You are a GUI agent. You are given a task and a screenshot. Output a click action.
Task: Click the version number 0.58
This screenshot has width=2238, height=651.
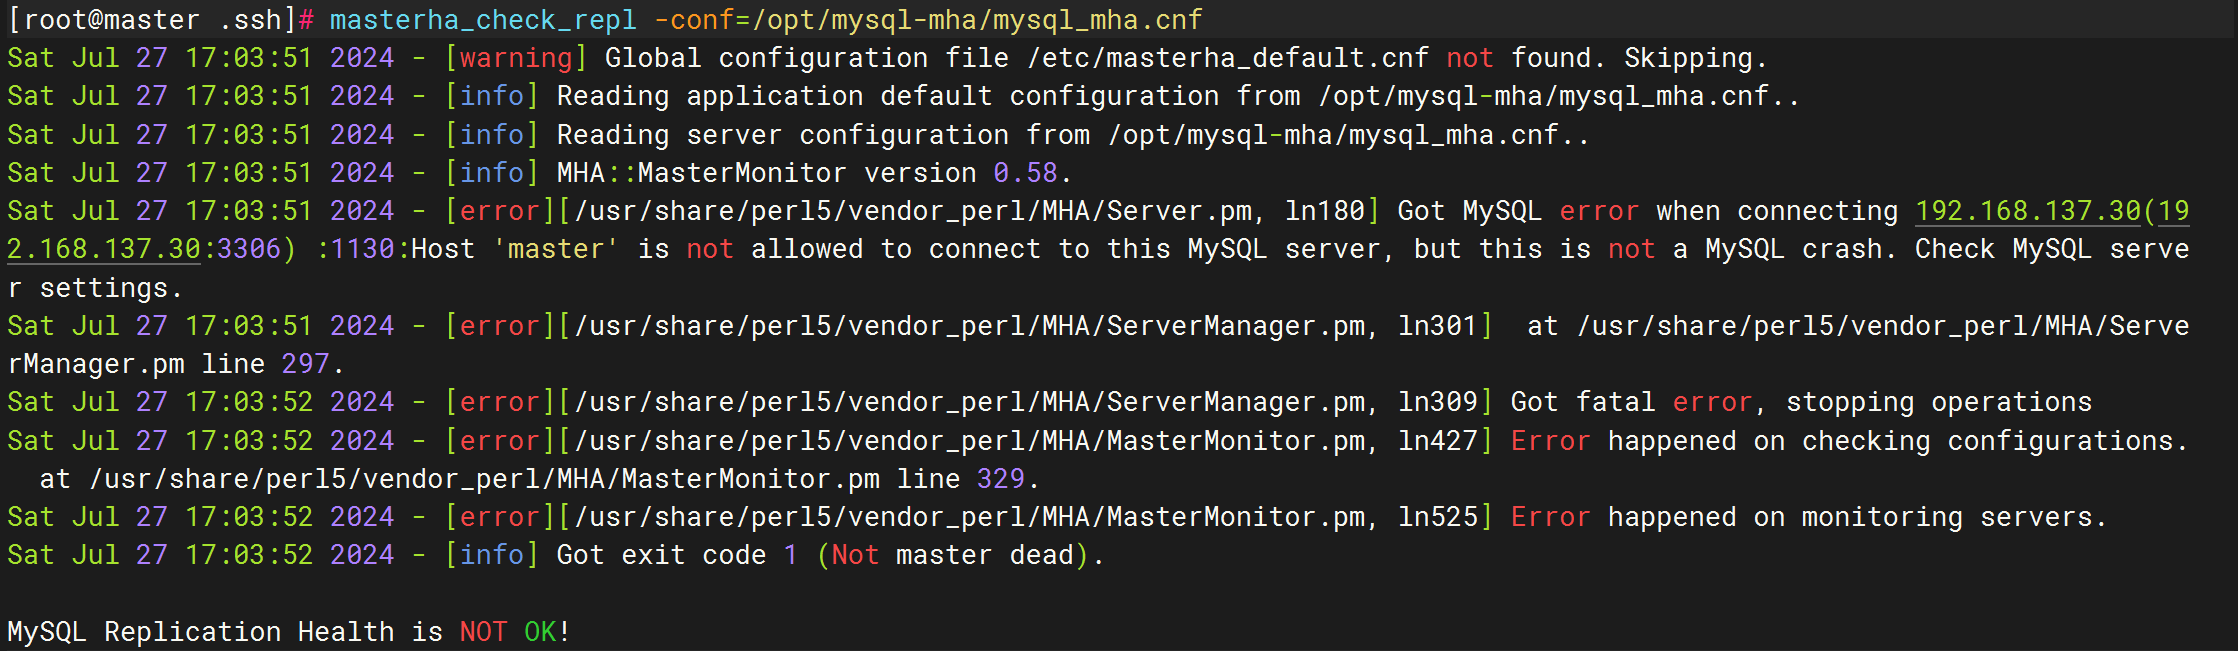click(1025, 173)
